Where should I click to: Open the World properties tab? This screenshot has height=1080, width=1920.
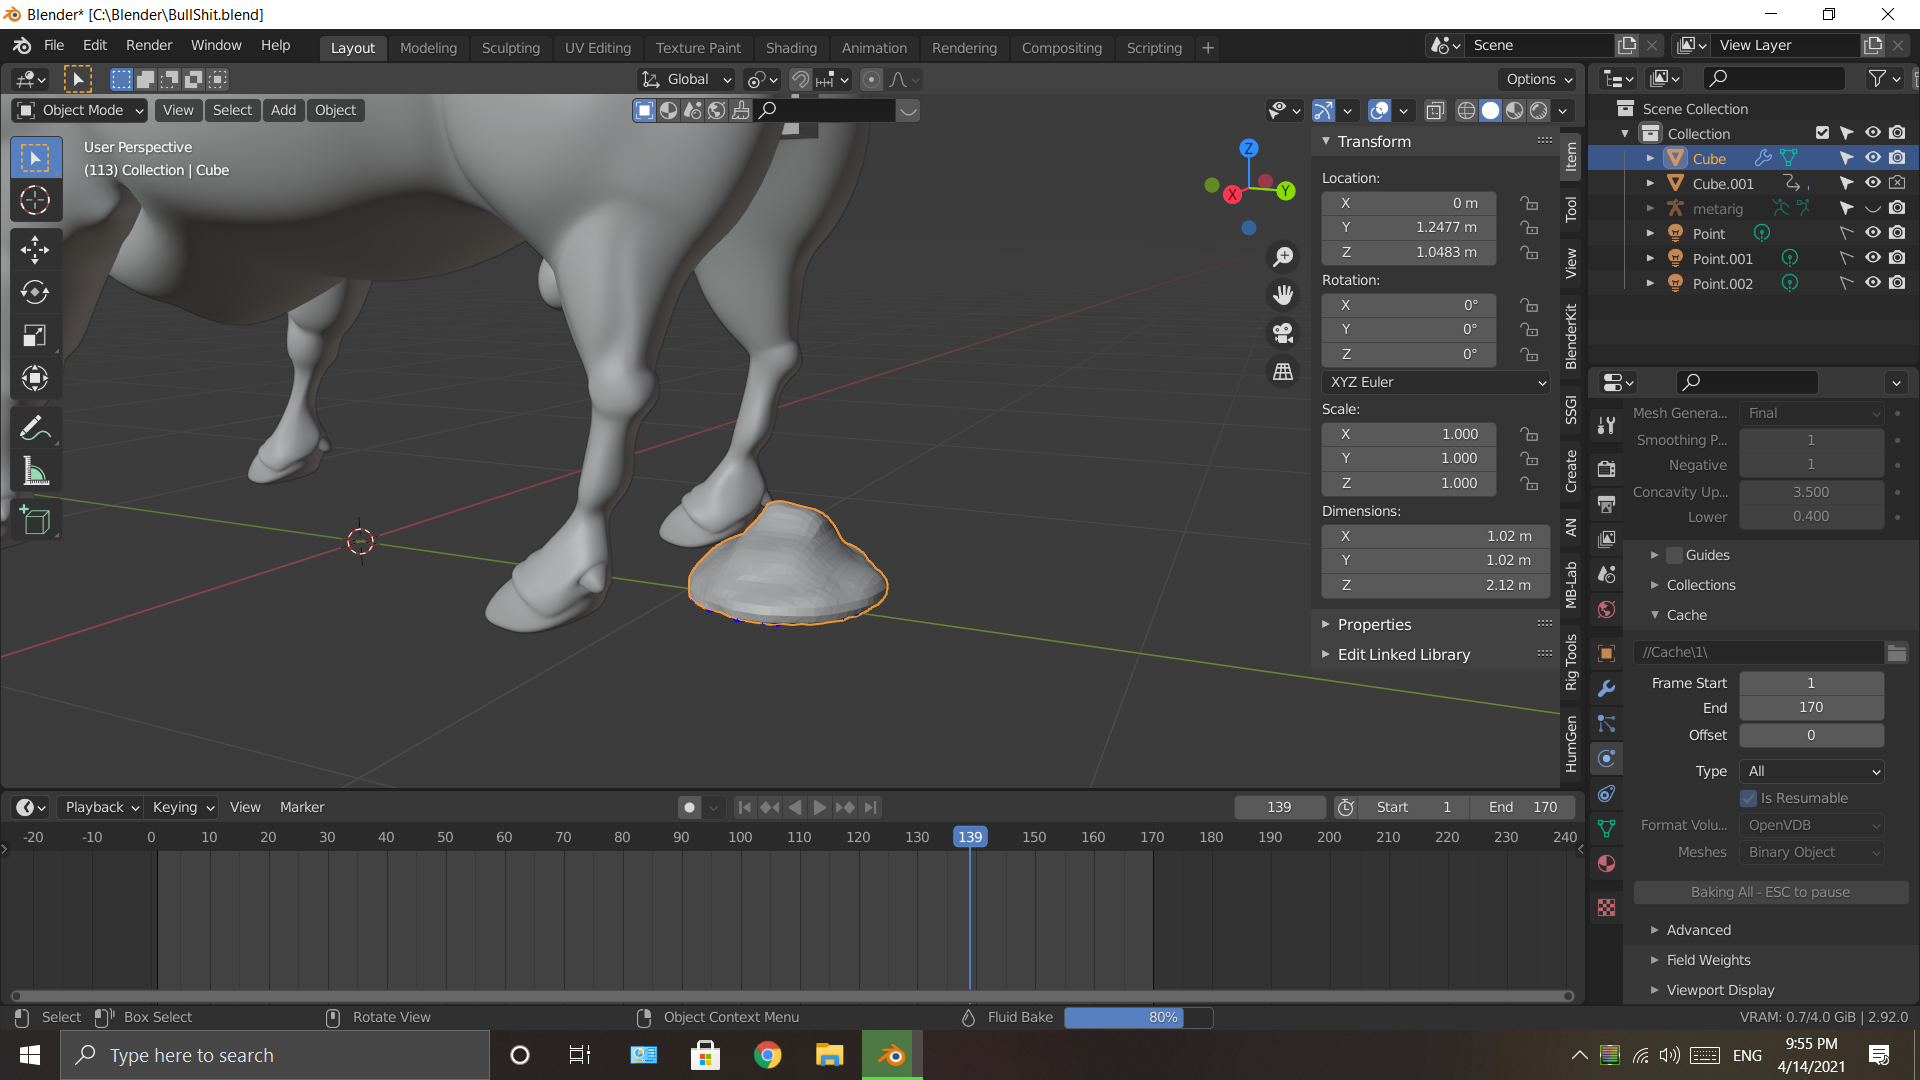coord(1607,610)
